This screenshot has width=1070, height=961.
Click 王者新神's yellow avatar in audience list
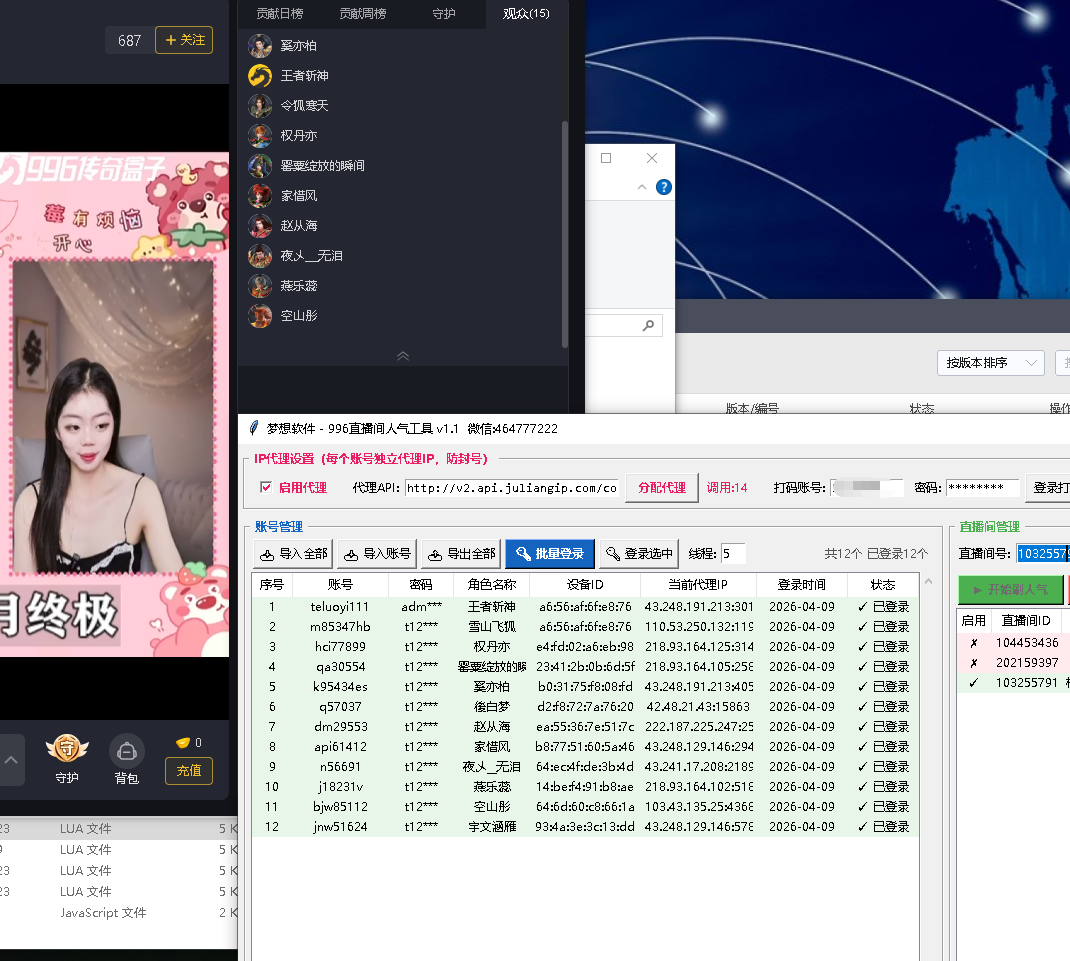260,76
